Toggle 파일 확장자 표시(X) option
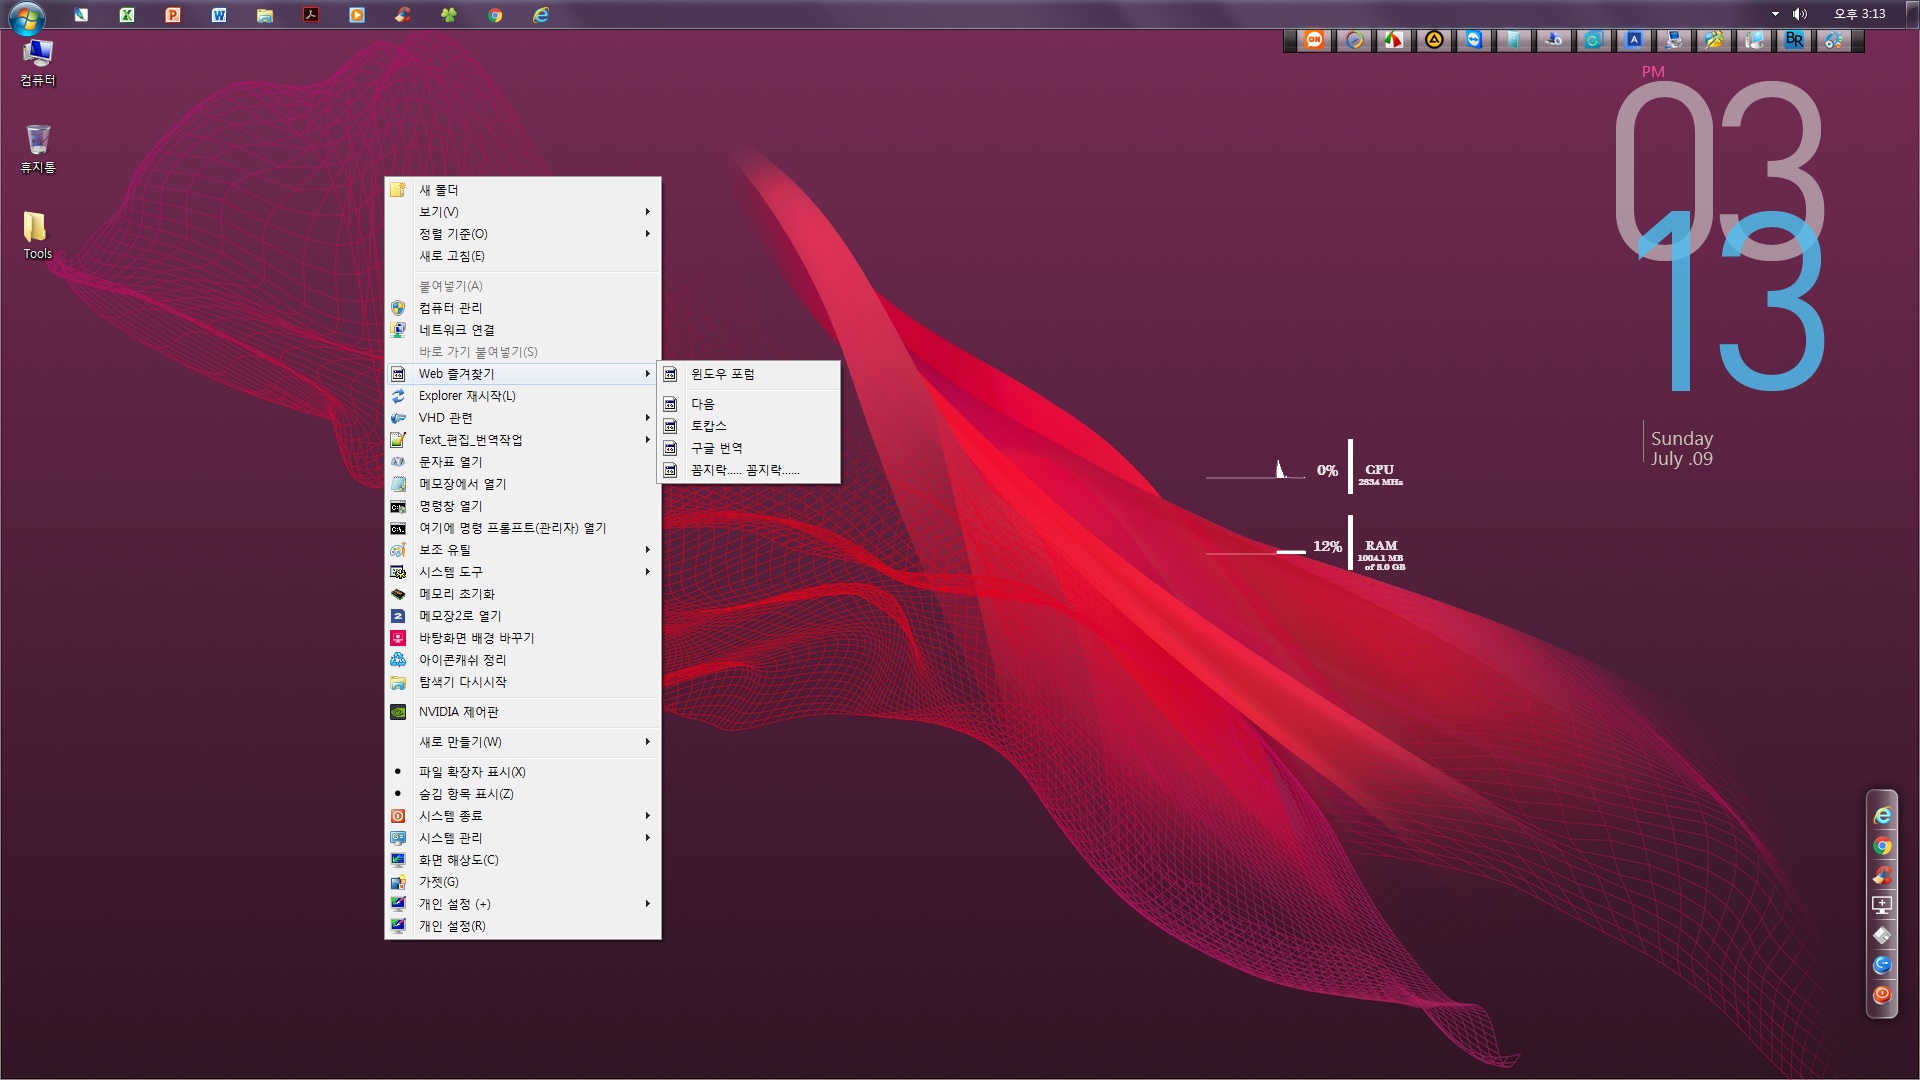The height and width of the screenshot is (1080, 1920). (x=523, y=772)
